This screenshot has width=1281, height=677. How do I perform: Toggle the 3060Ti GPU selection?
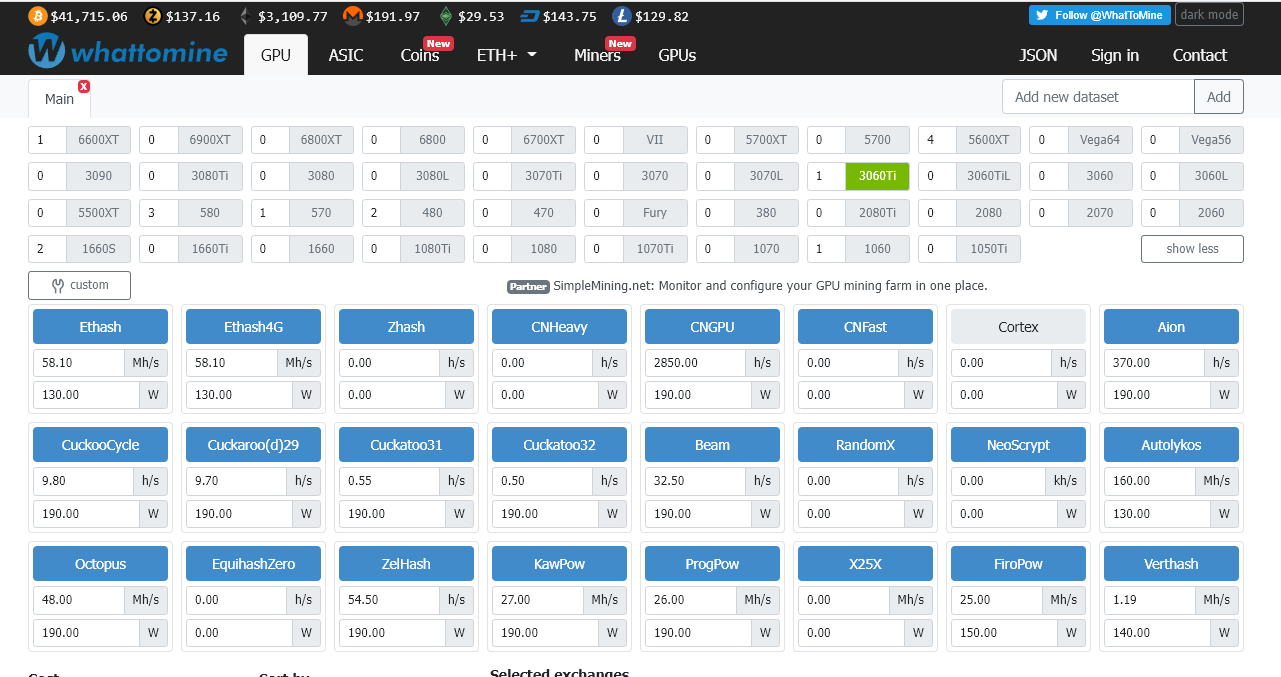(x=877, y=176)
